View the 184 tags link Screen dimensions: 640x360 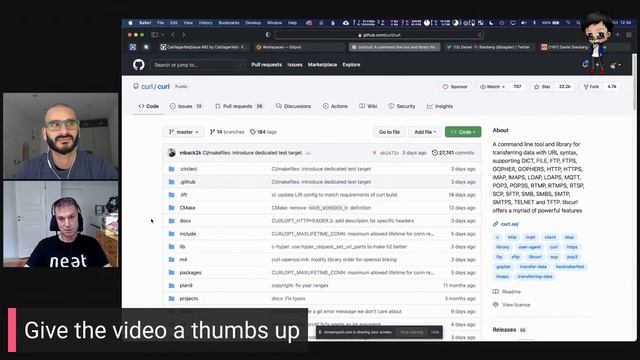coord(263,132)
